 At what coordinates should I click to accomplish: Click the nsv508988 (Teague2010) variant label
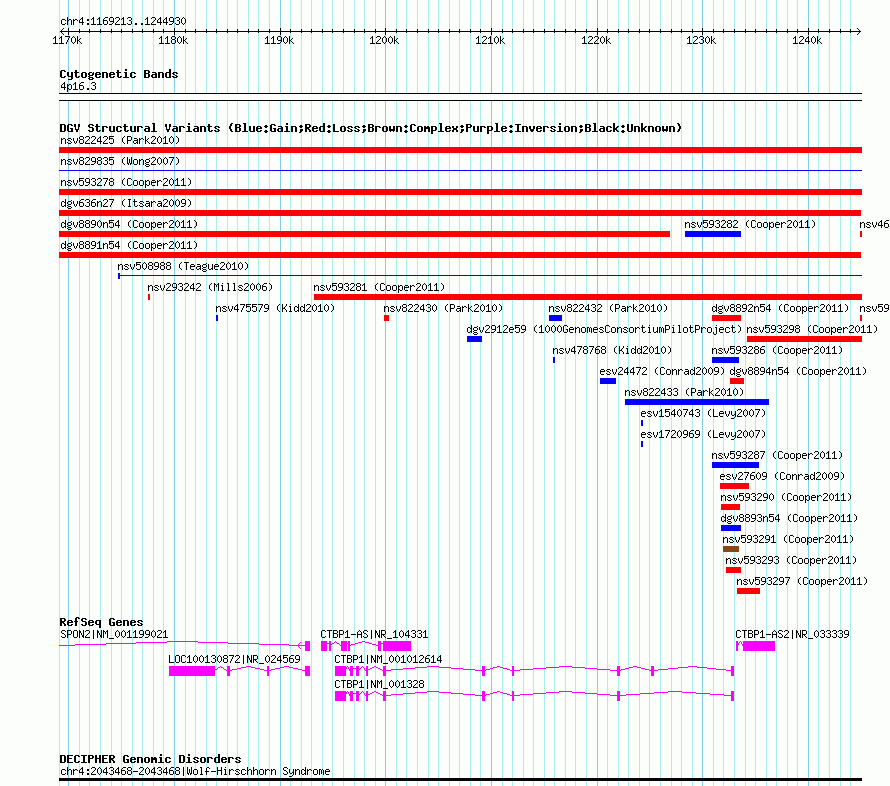(x=183, y=266)
